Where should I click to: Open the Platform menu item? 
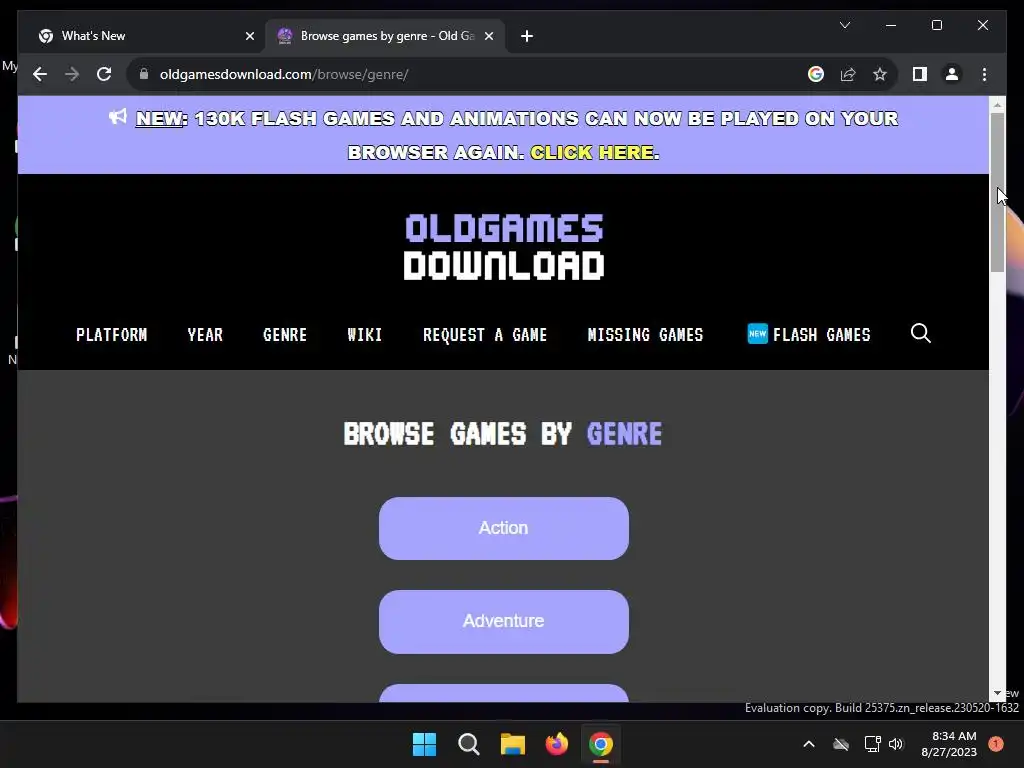(x=112, y=335)
